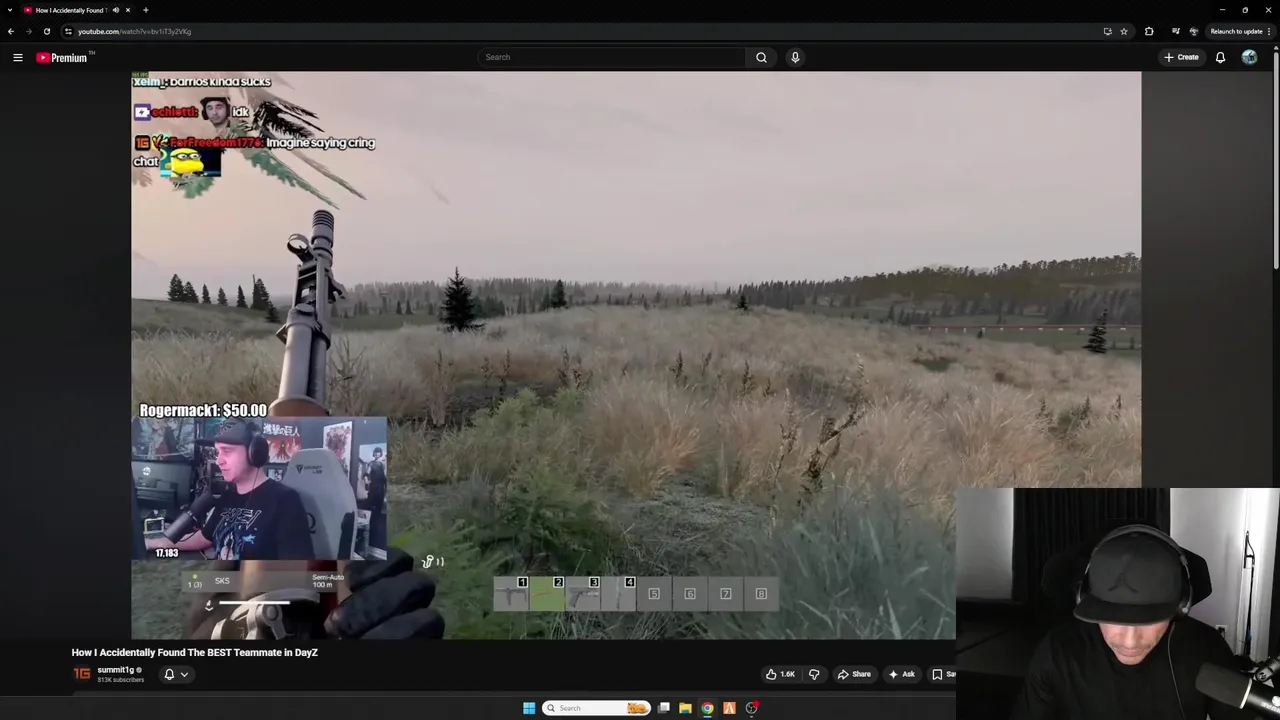1280x720 pixels.
Task: Open Task View on taskbar
Action: click(x=664, y=708)
